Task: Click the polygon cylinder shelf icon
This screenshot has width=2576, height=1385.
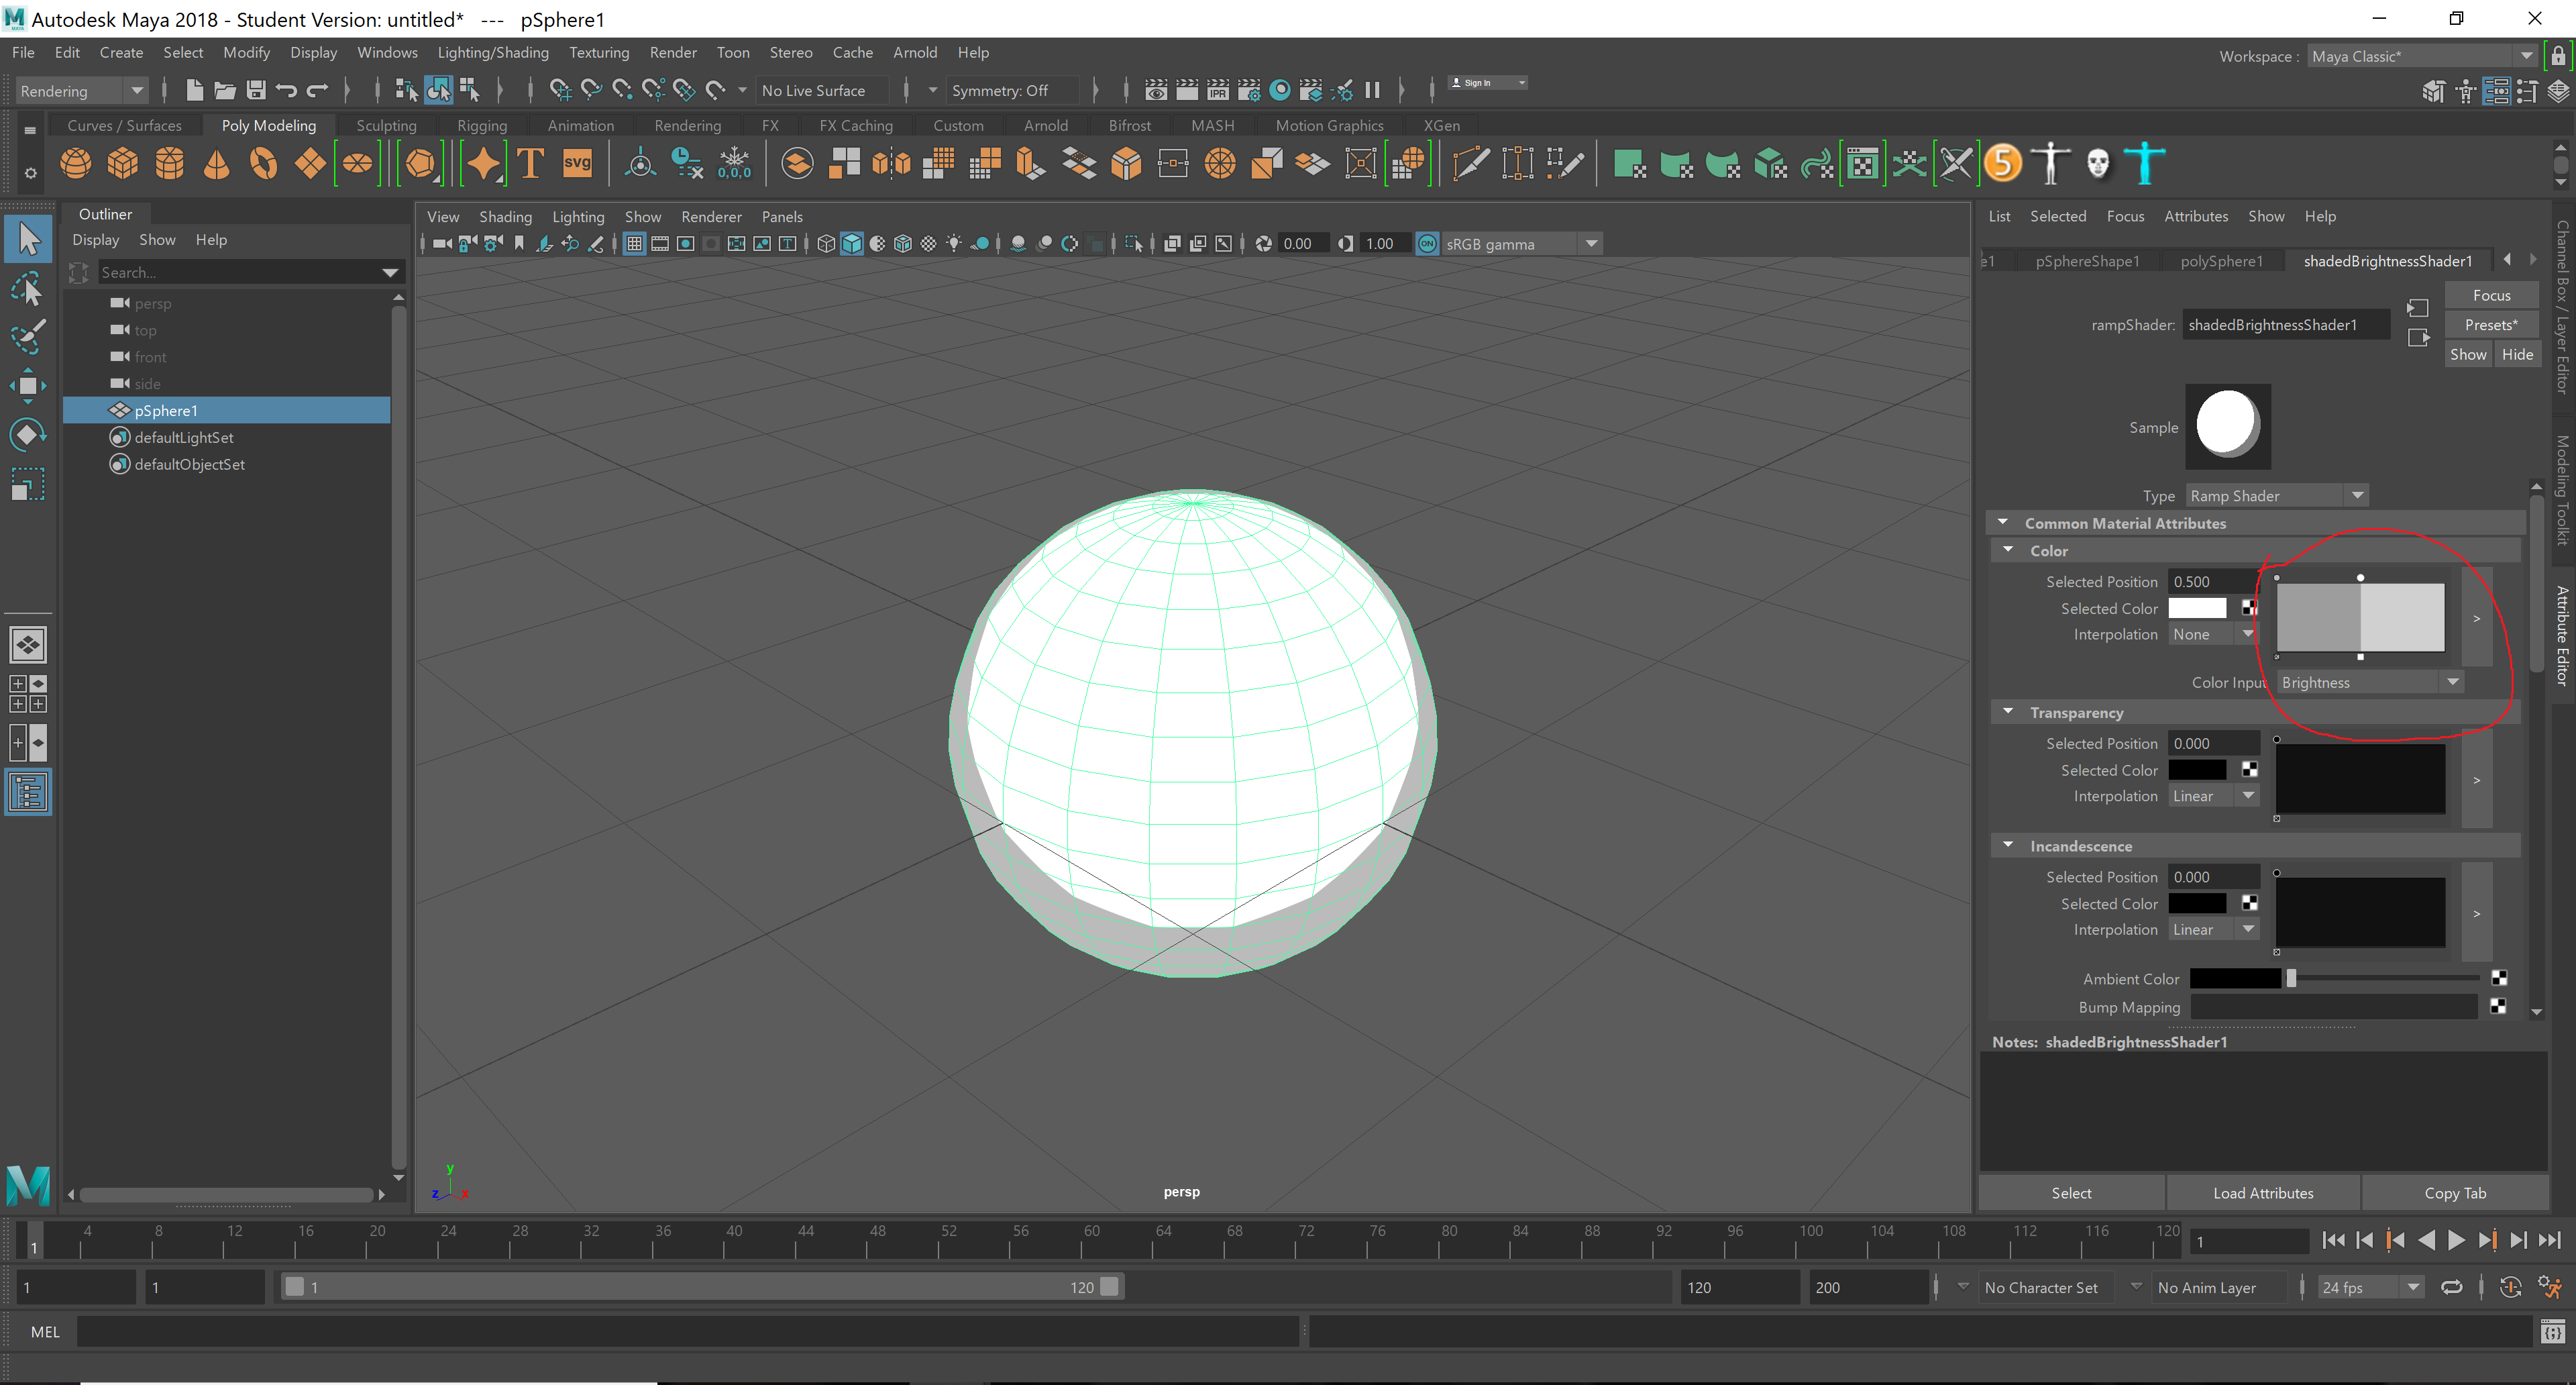Action: [169, 163]
